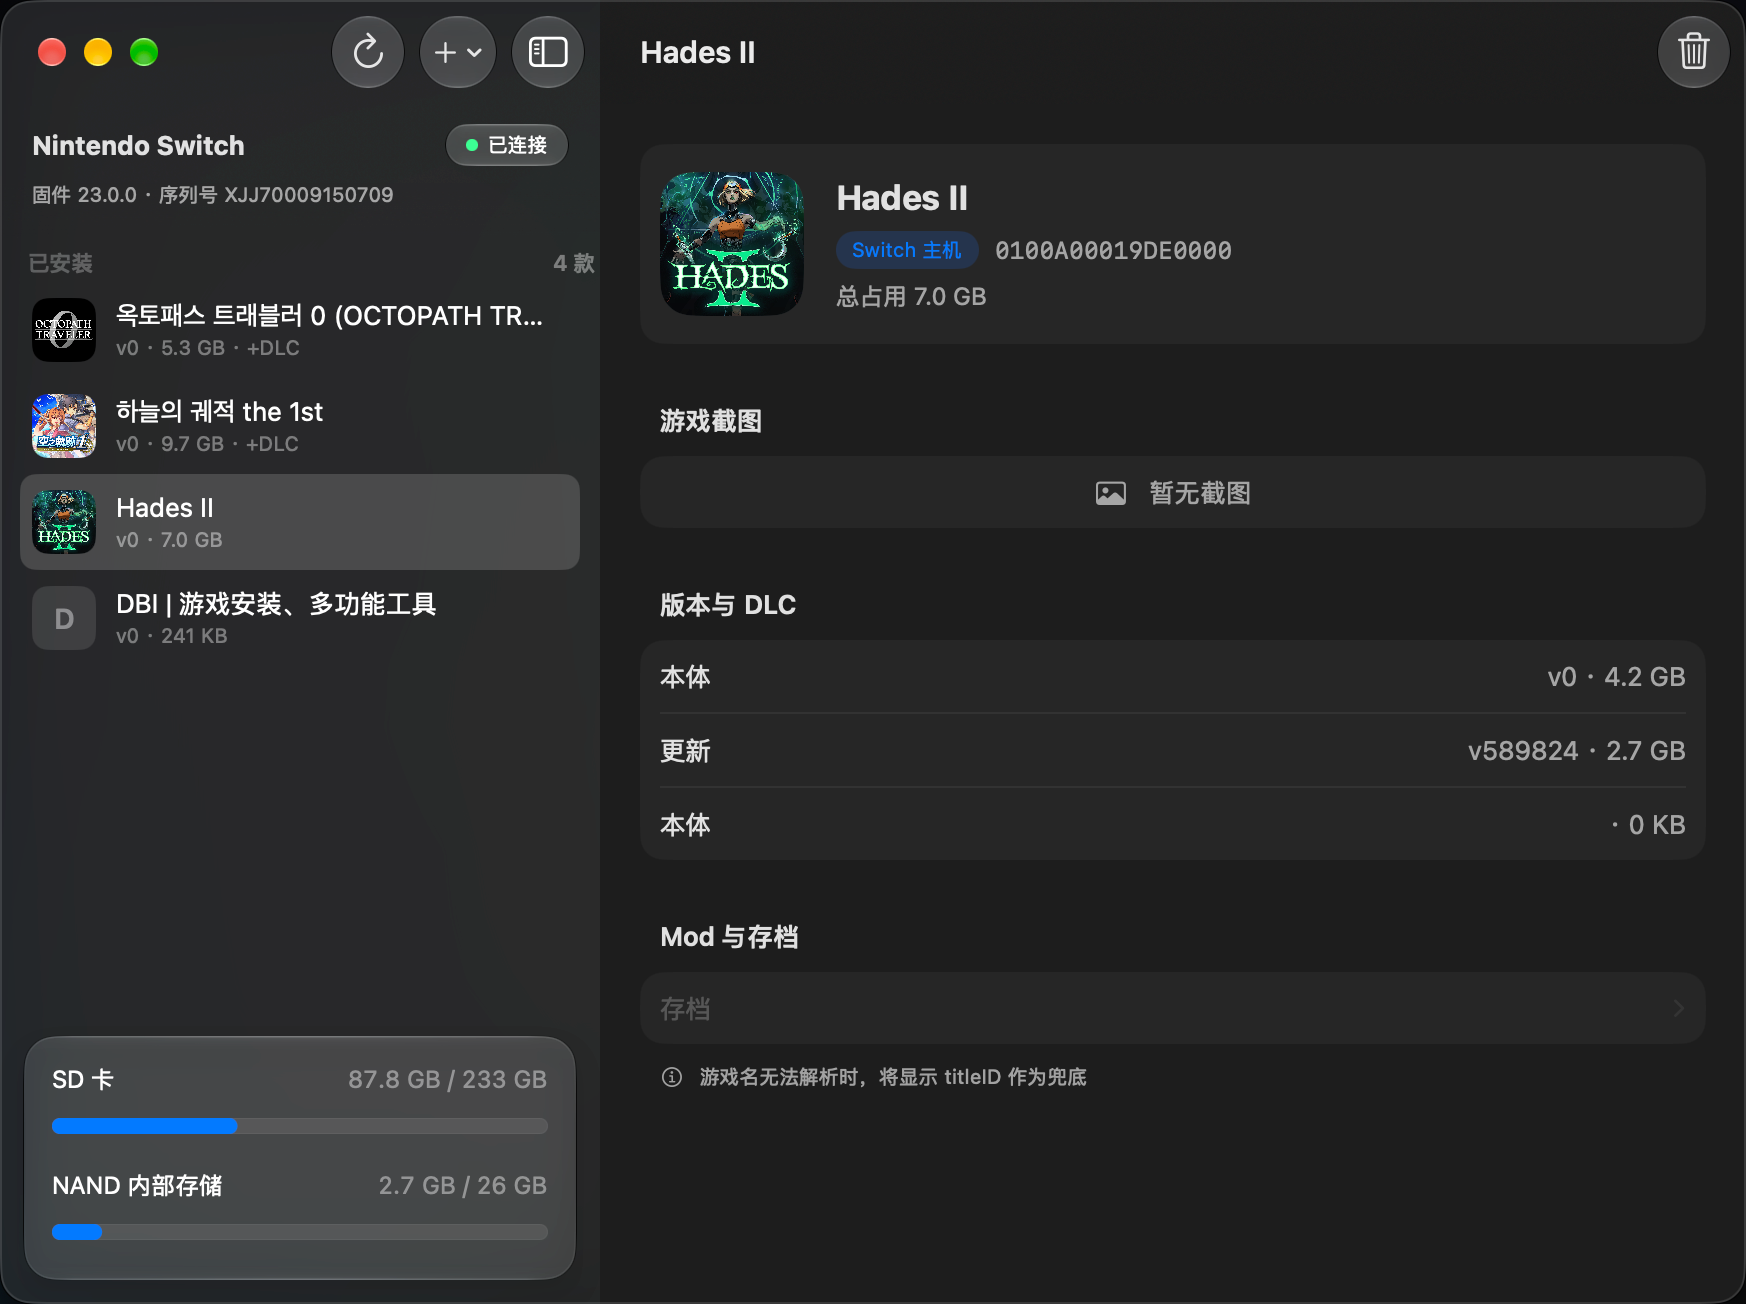Open the plus add dropdown button
The image size is (1746, 1304).
coord(458,52)
